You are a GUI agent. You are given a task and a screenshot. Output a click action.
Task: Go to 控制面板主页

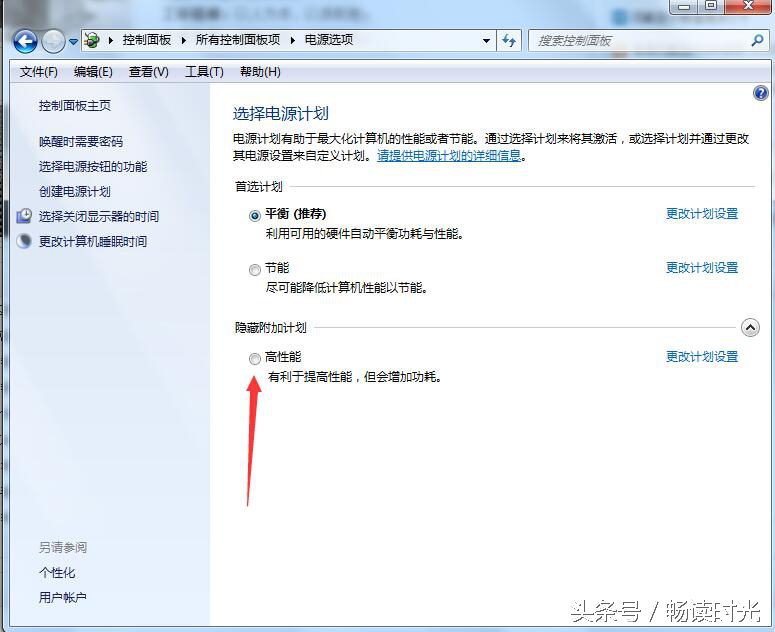(75, 105)
